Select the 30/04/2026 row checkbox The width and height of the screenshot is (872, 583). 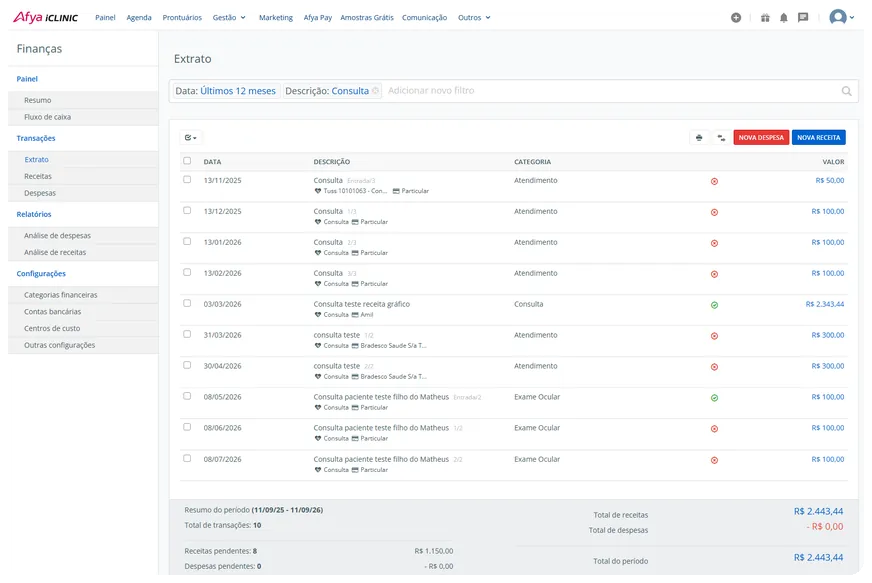click(x=187, y=365)
